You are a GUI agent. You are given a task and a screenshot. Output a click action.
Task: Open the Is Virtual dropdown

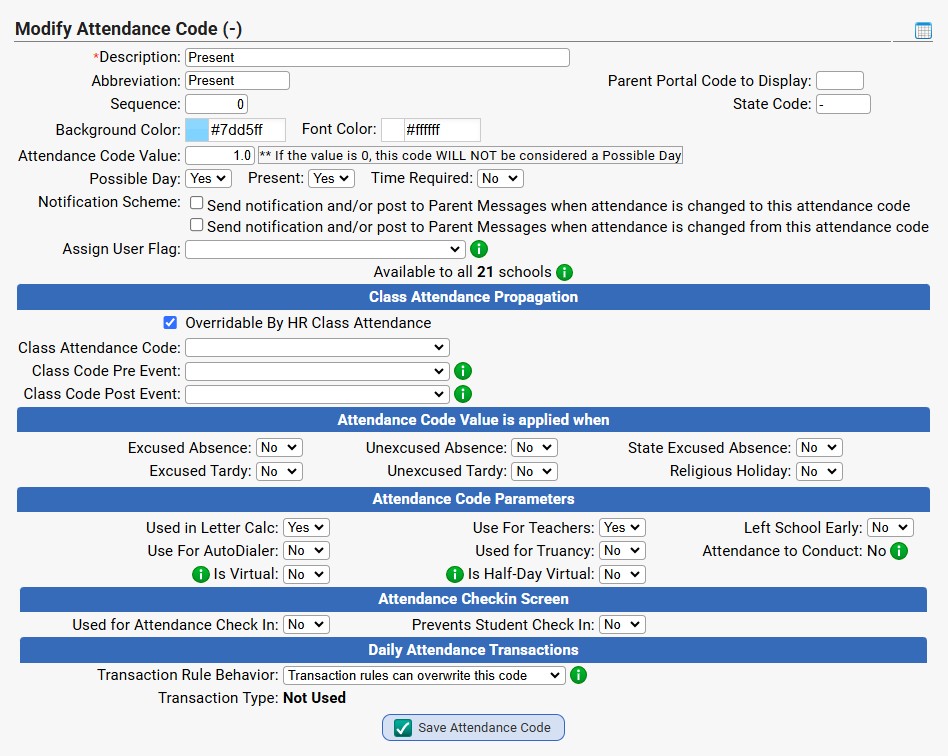pyautogui.click(x=307, y=574)
